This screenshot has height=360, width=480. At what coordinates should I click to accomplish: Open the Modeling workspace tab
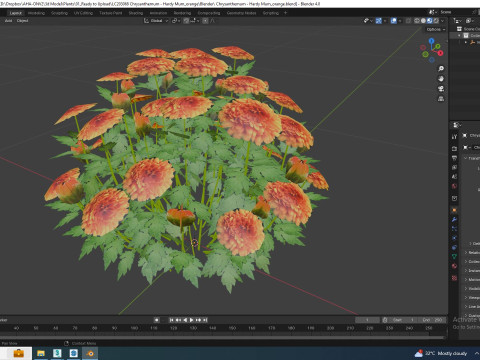click(36, 13)
